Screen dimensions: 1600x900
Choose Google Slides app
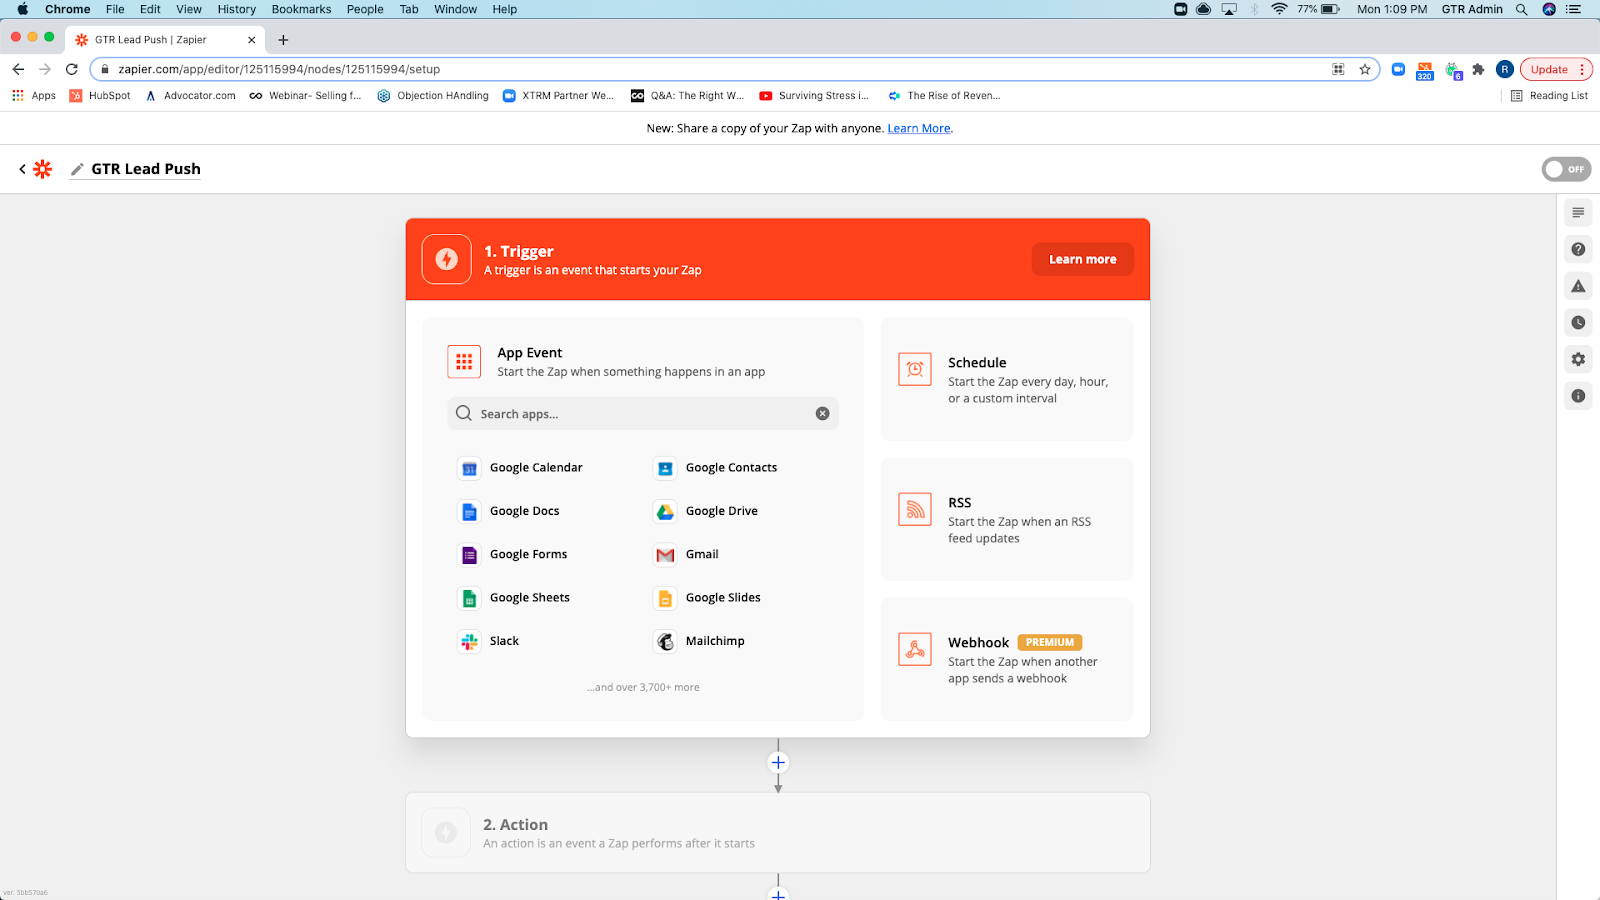tap(708, 598)
